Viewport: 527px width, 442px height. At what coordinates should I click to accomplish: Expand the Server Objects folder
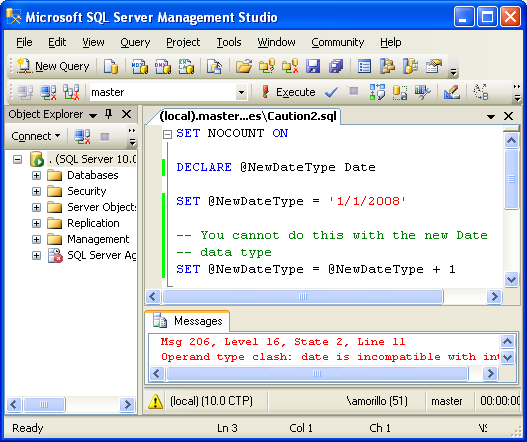pyautogui.click(x=36, y=207)
